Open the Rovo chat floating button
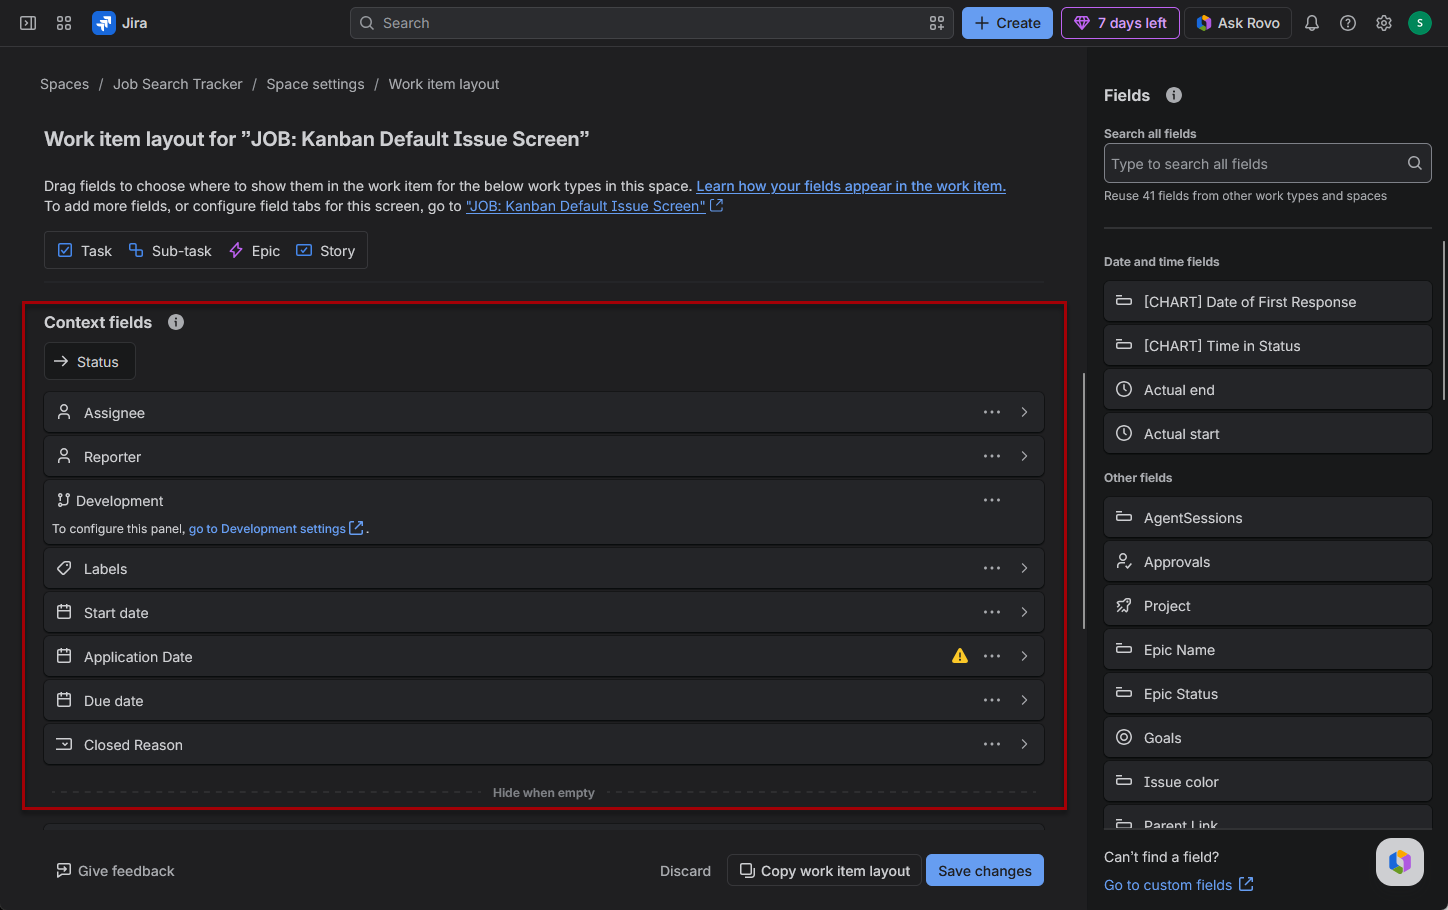1448x910 pixels. tap(1400, 862)
